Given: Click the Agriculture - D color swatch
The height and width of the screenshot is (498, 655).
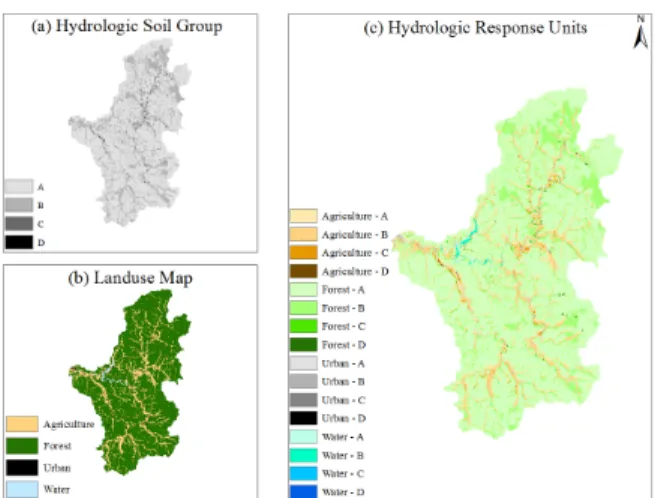Looking at the screenshot, I should [304, 271].
